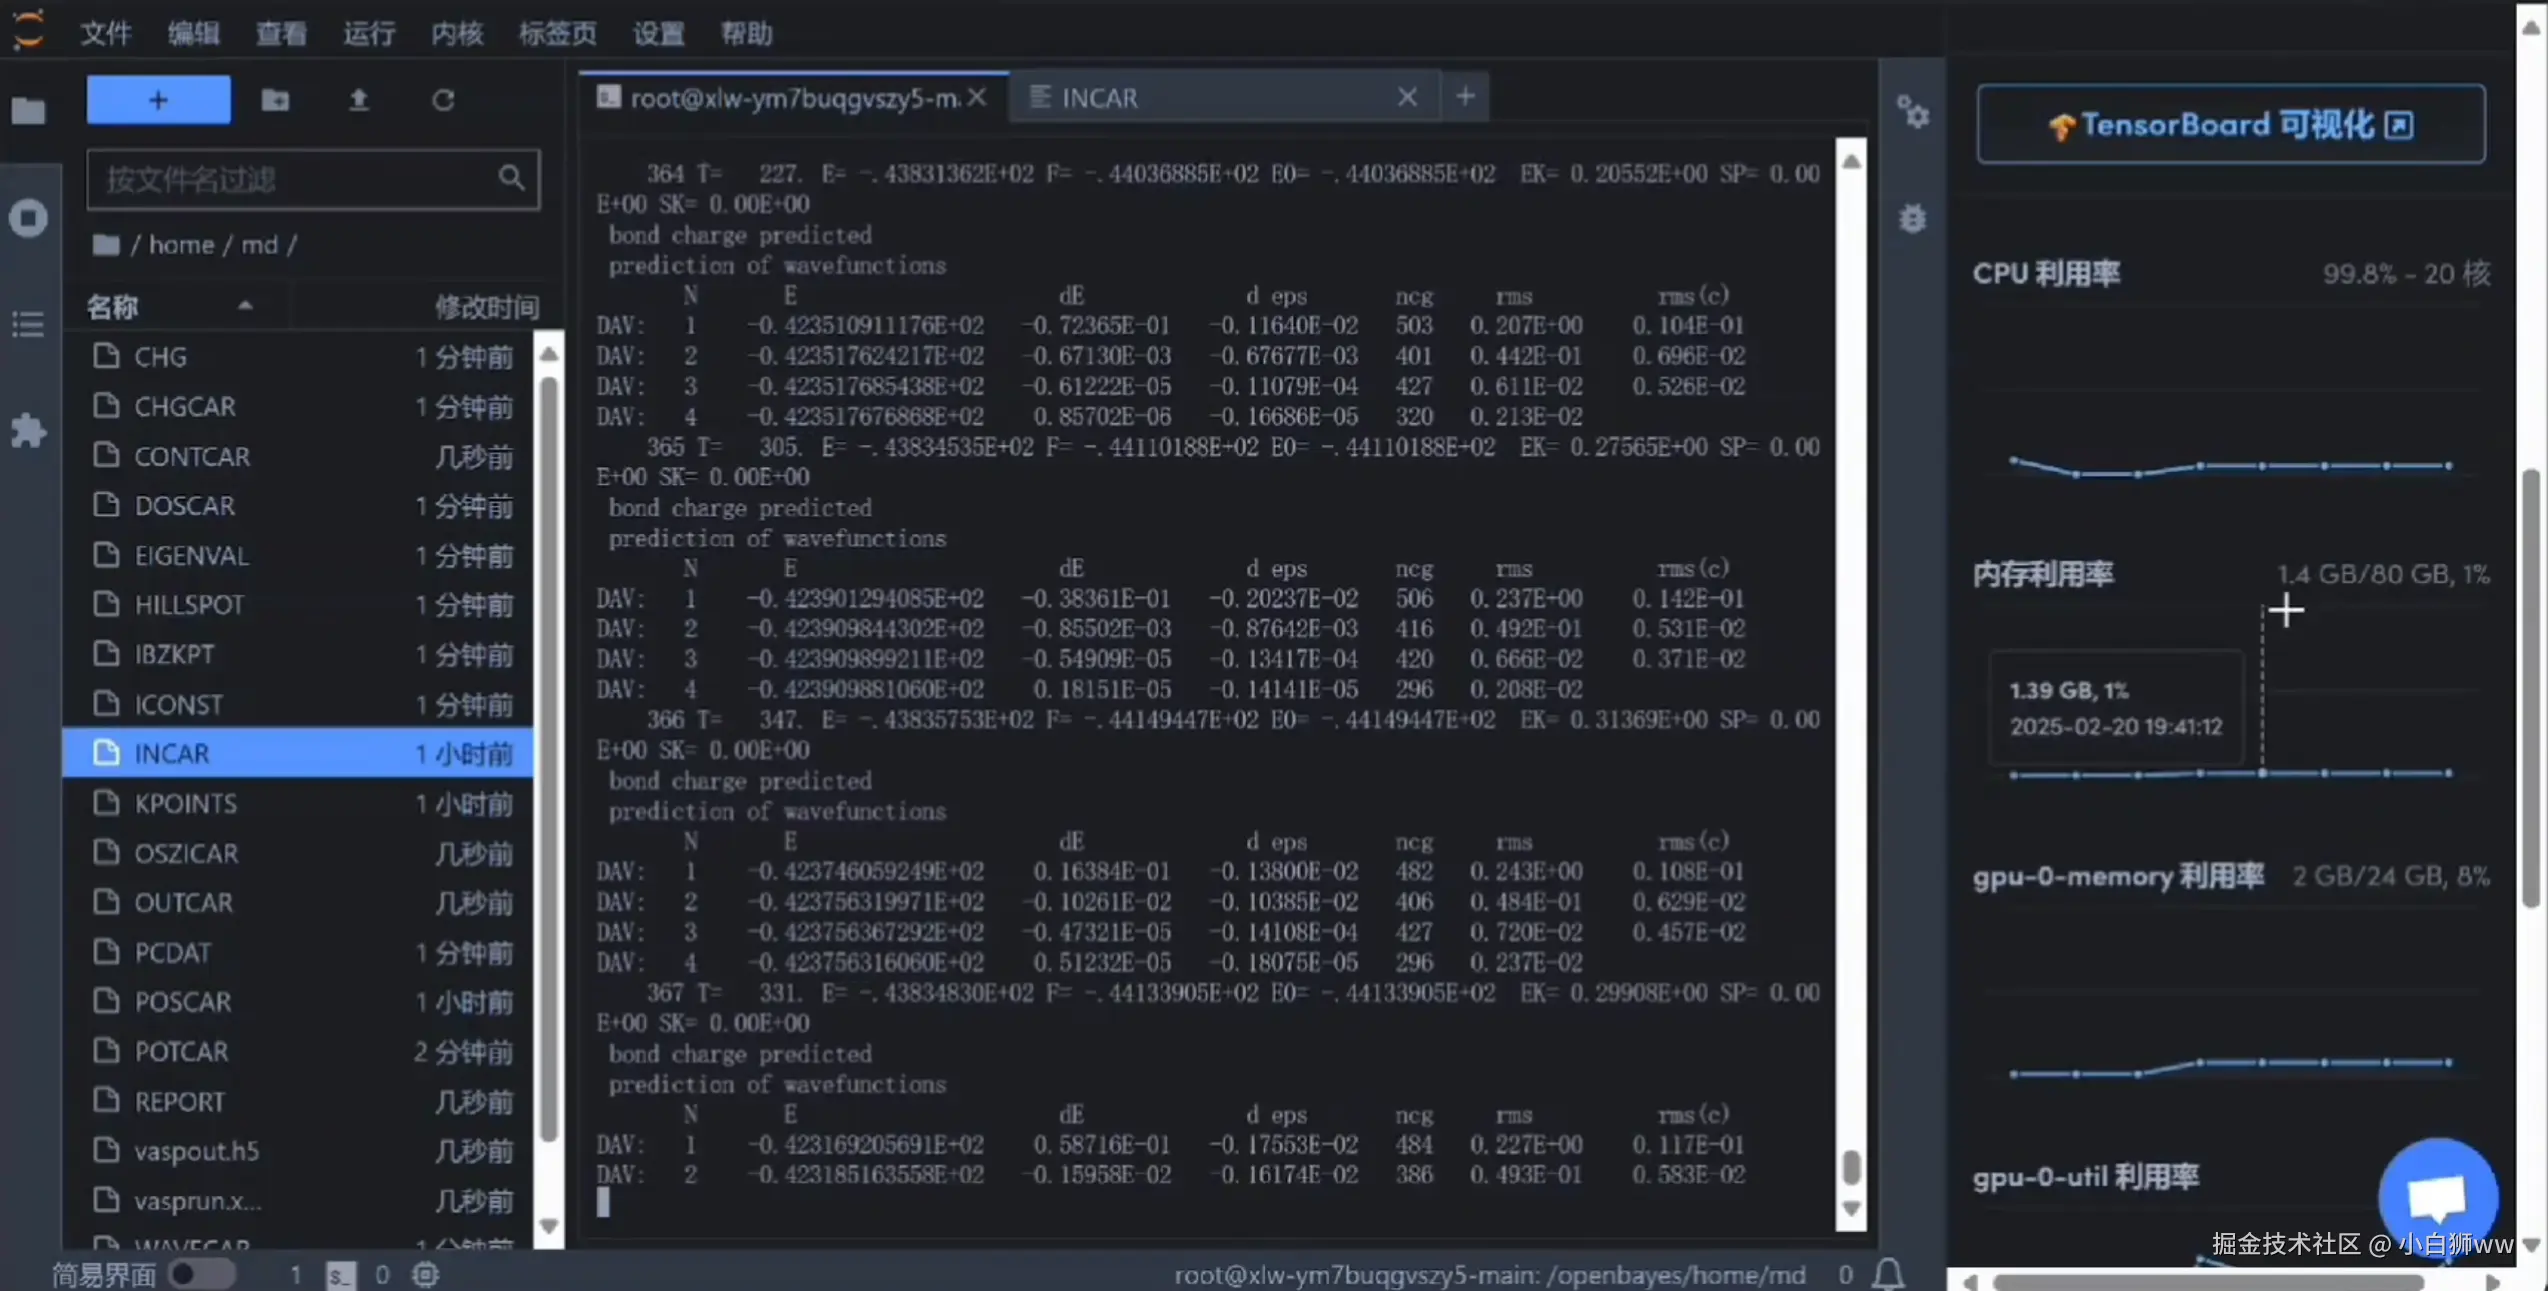The height and width of the screenshot is (1291, 2548).
Task: Open the table of contents sidebar icon
Action: (28, 324)
